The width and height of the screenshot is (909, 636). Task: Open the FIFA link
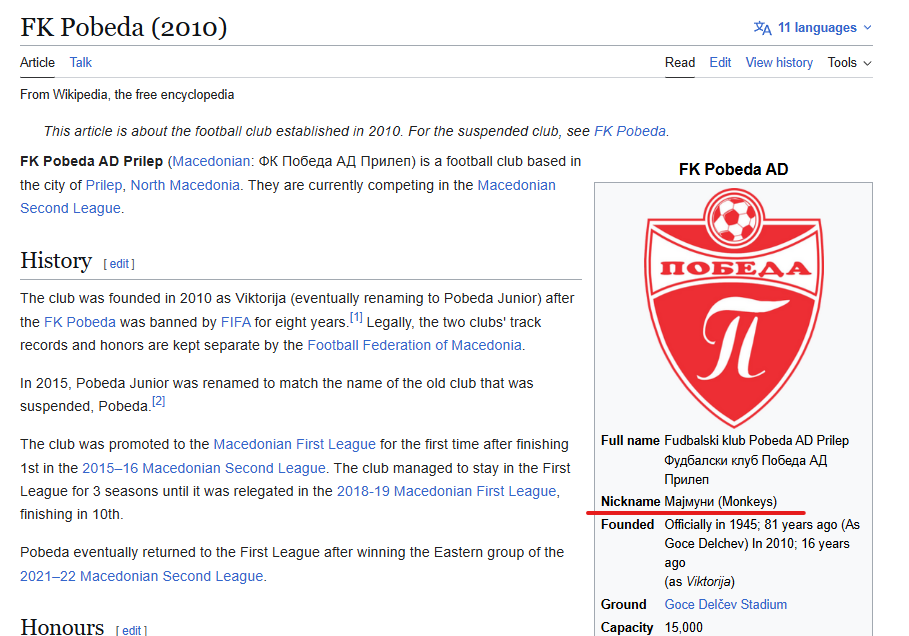click(236, 322)
